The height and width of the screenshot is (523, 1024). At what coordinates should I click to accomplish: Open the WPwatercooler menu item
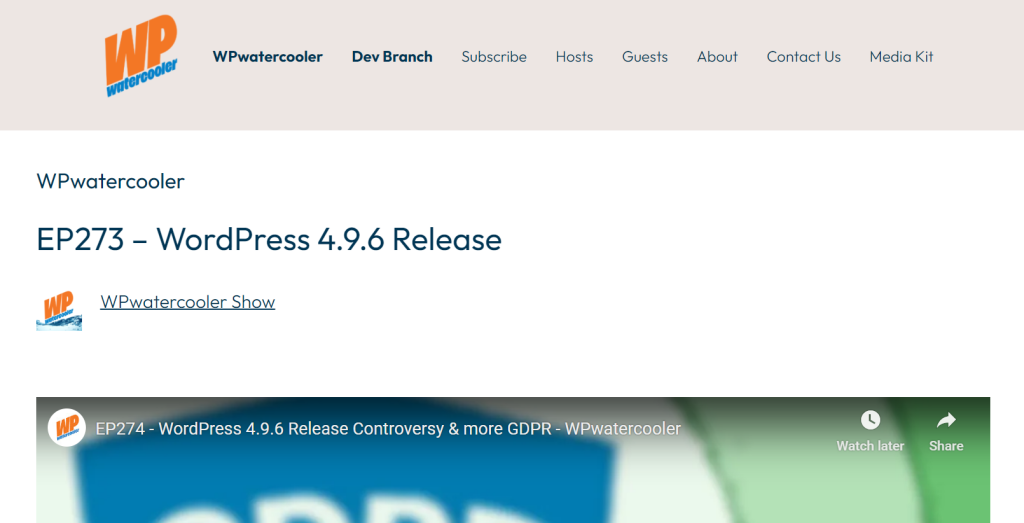pos(268,57)
